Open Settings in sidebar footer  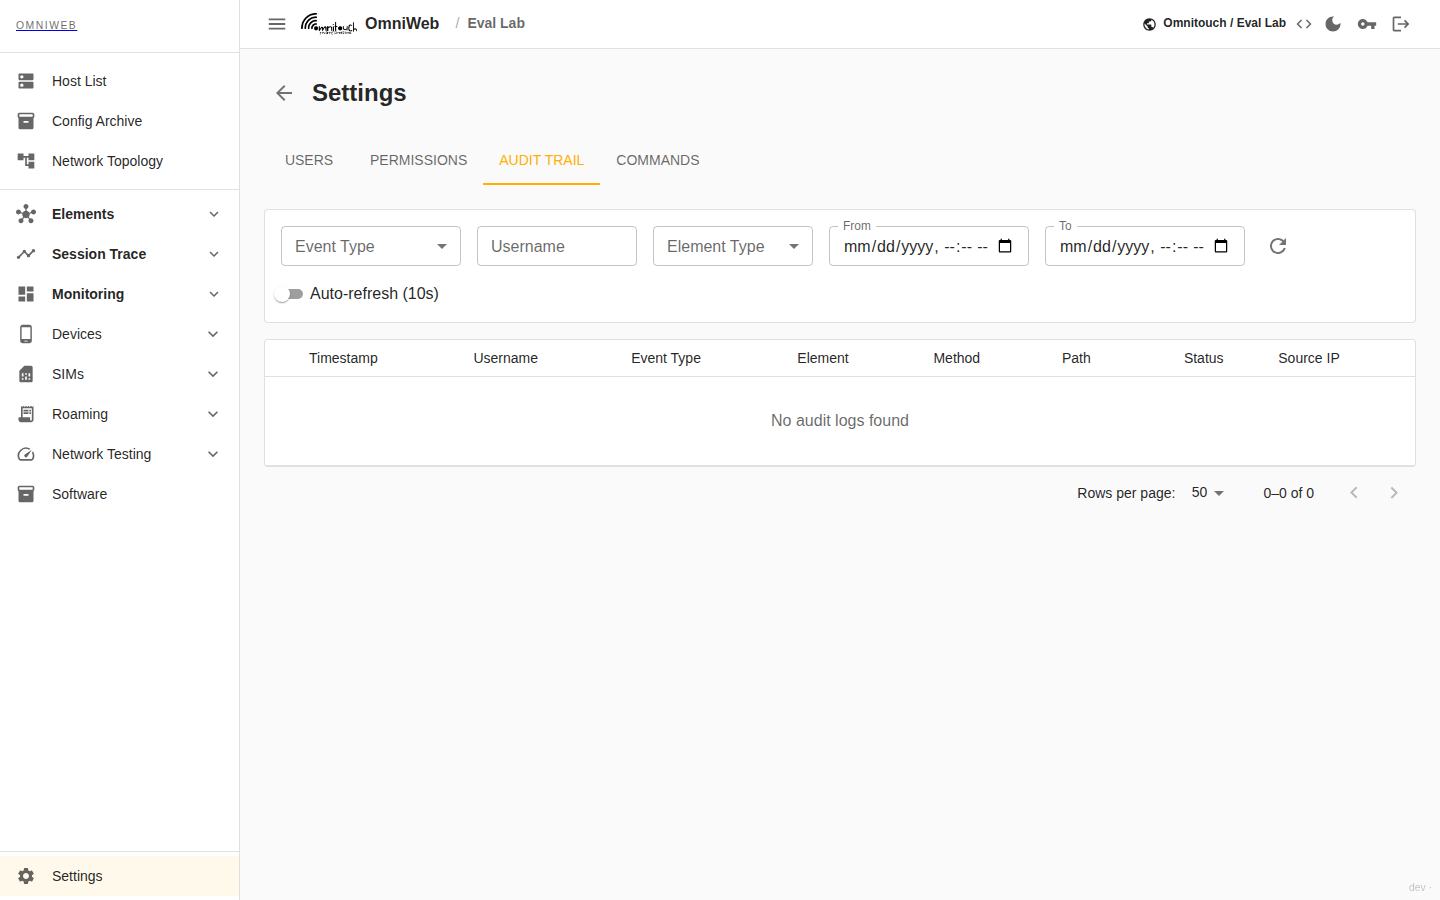(x=120, y=876)
